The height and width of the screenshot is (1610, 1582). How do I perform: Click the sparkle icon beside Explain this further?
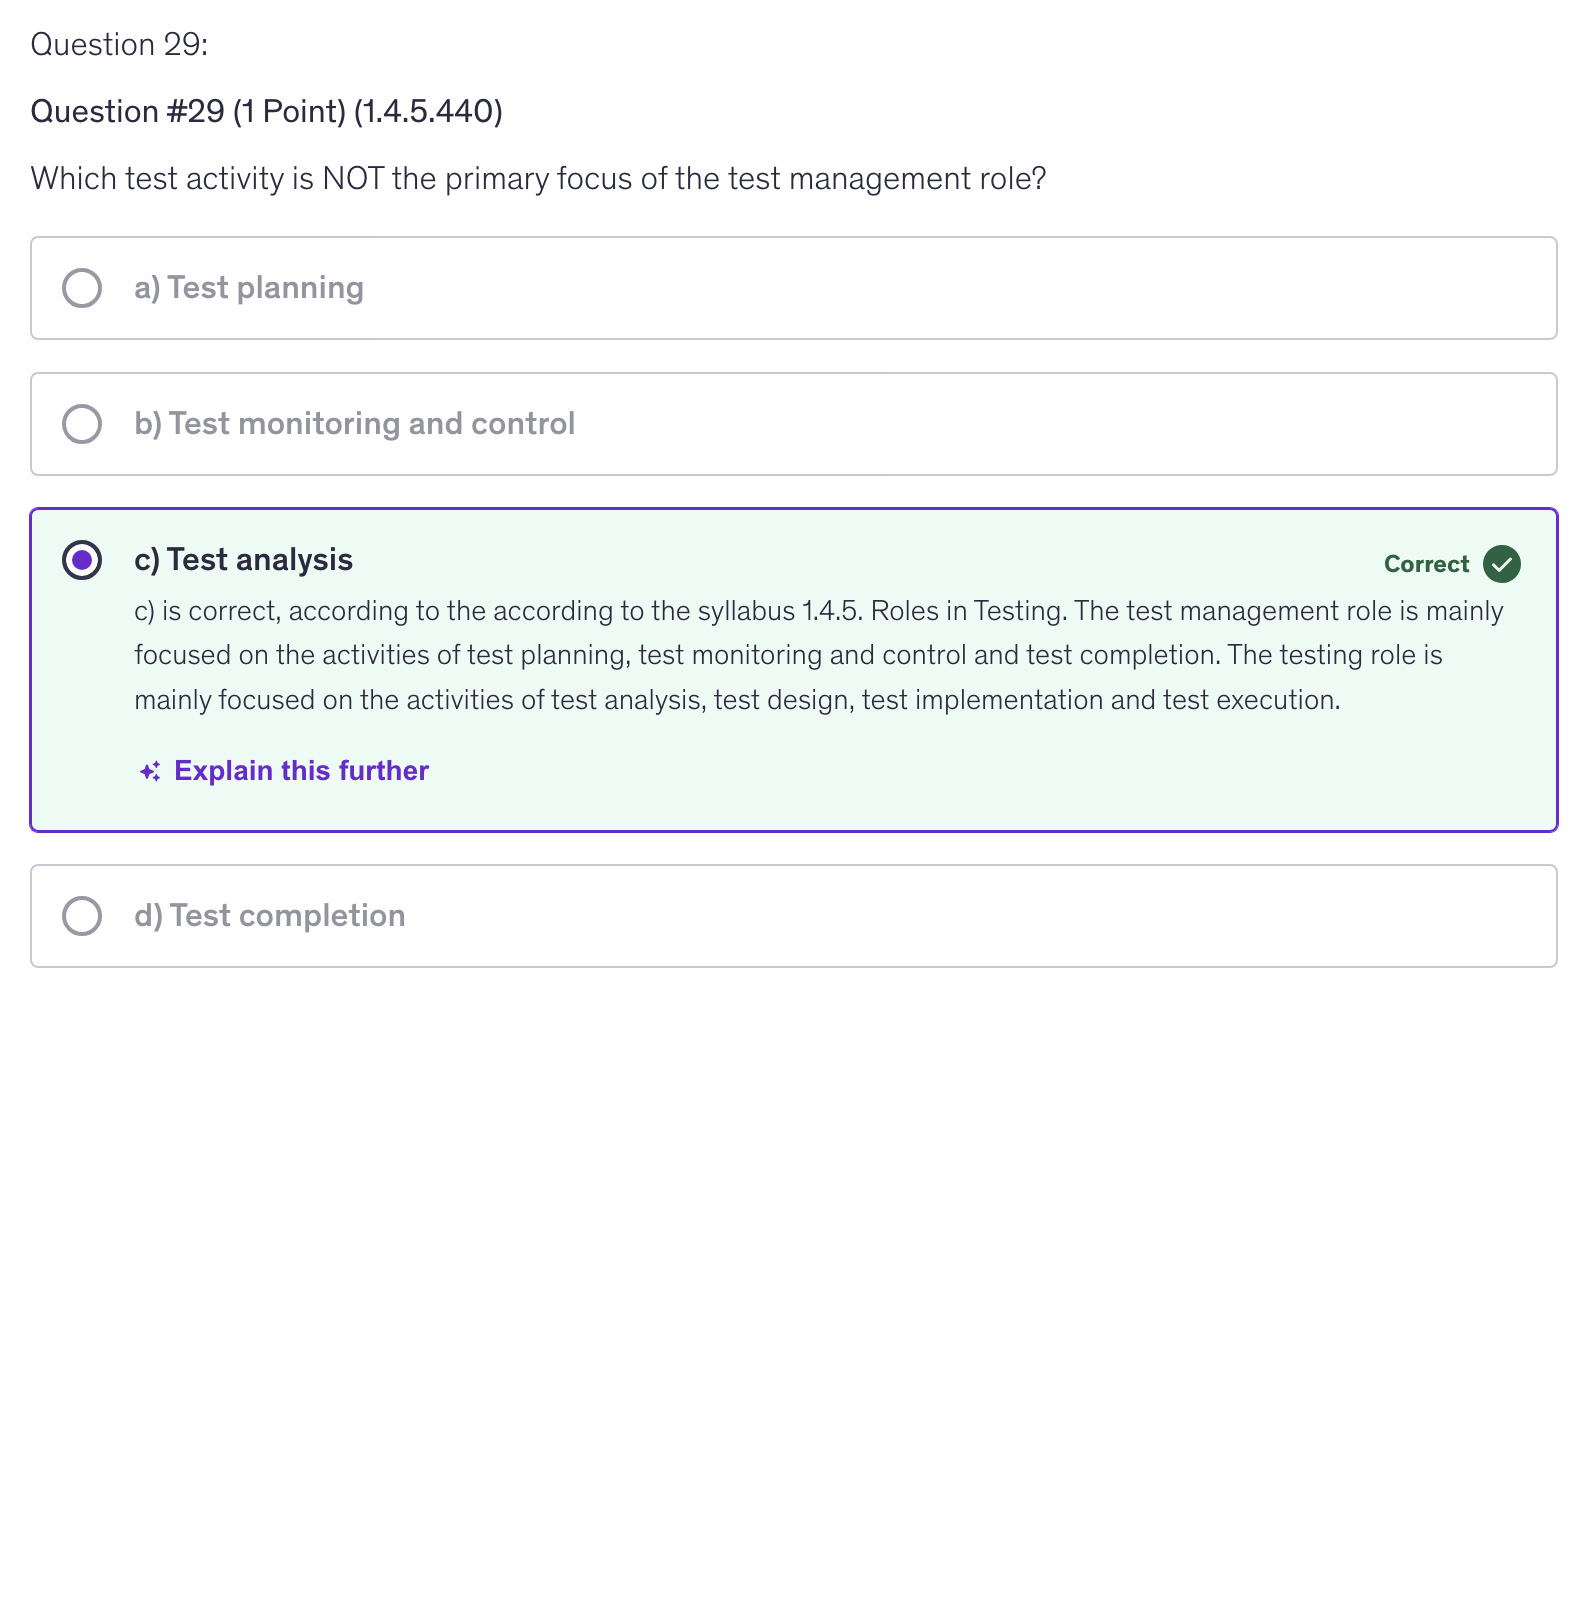[150, 771]
